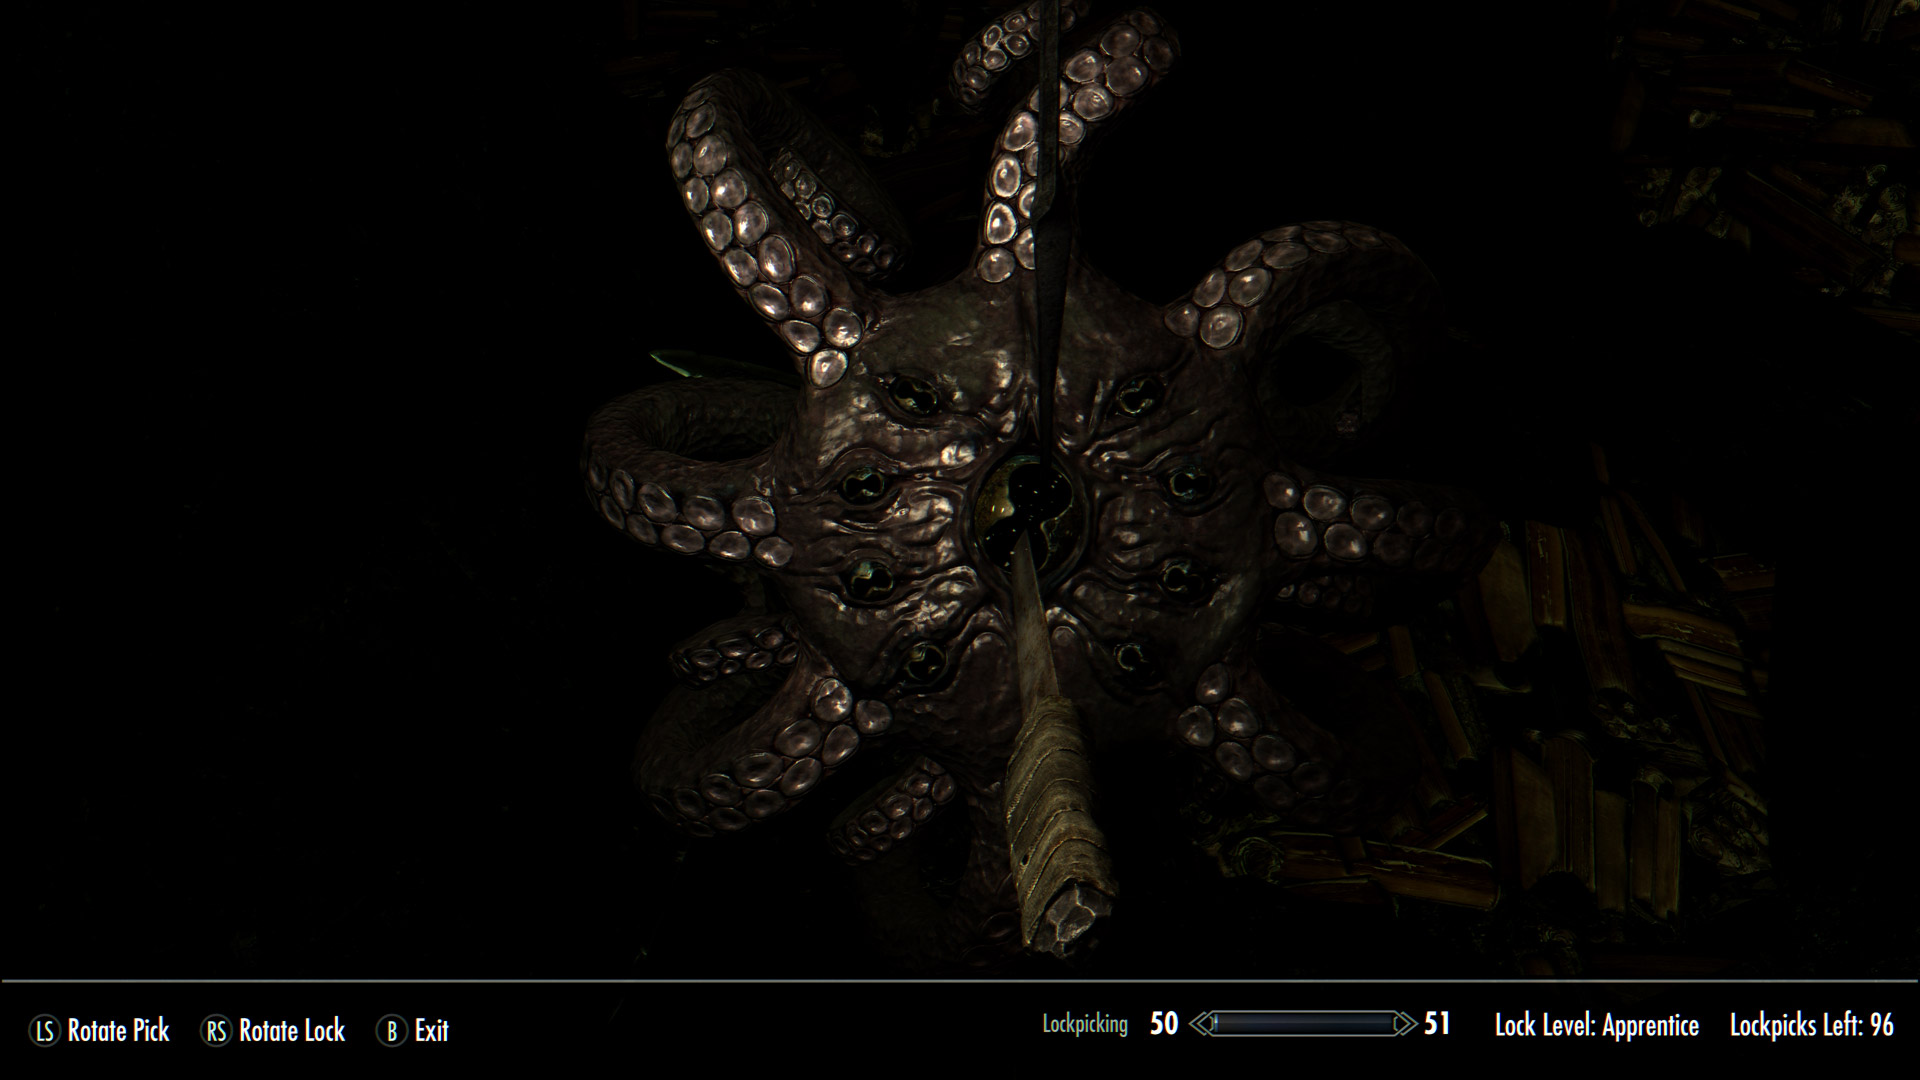This screenshot has height=1080, width=1920.
Task: Click the LS stick button icon
Action: coord(45,1031)
